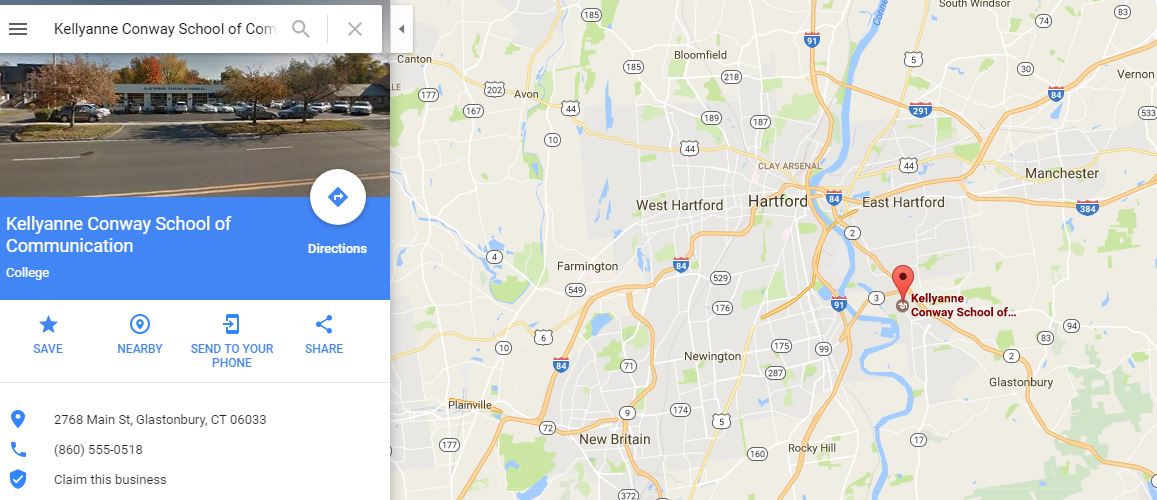The height and width of the screenshot is (500, 1157).
Task: Click the claim business shield icon
Action: 18,479
